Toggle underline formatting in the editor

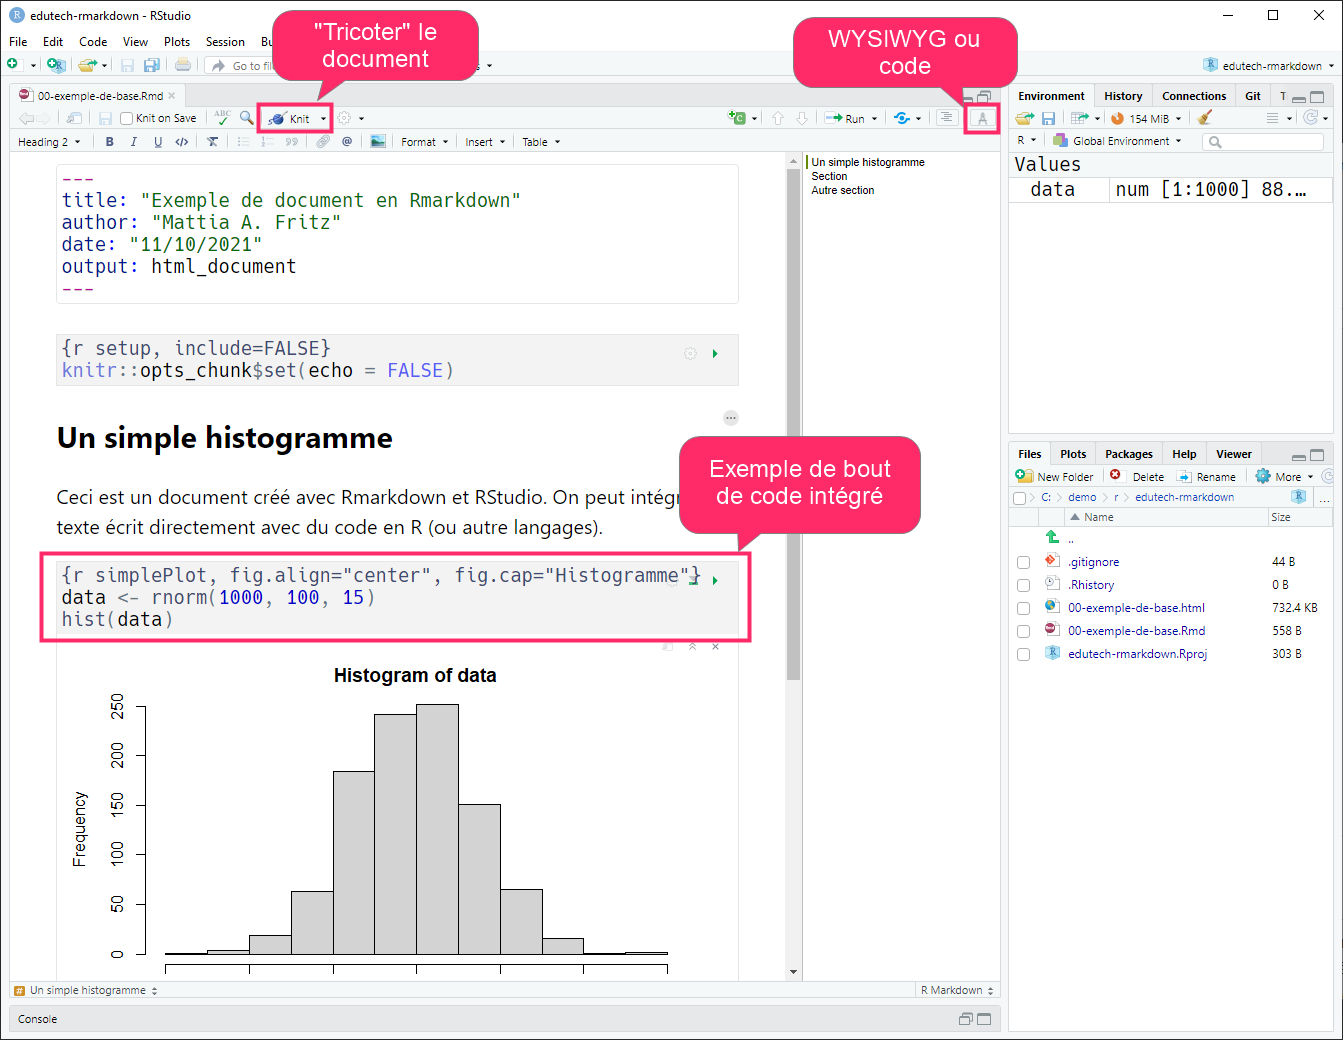point(158,142)
